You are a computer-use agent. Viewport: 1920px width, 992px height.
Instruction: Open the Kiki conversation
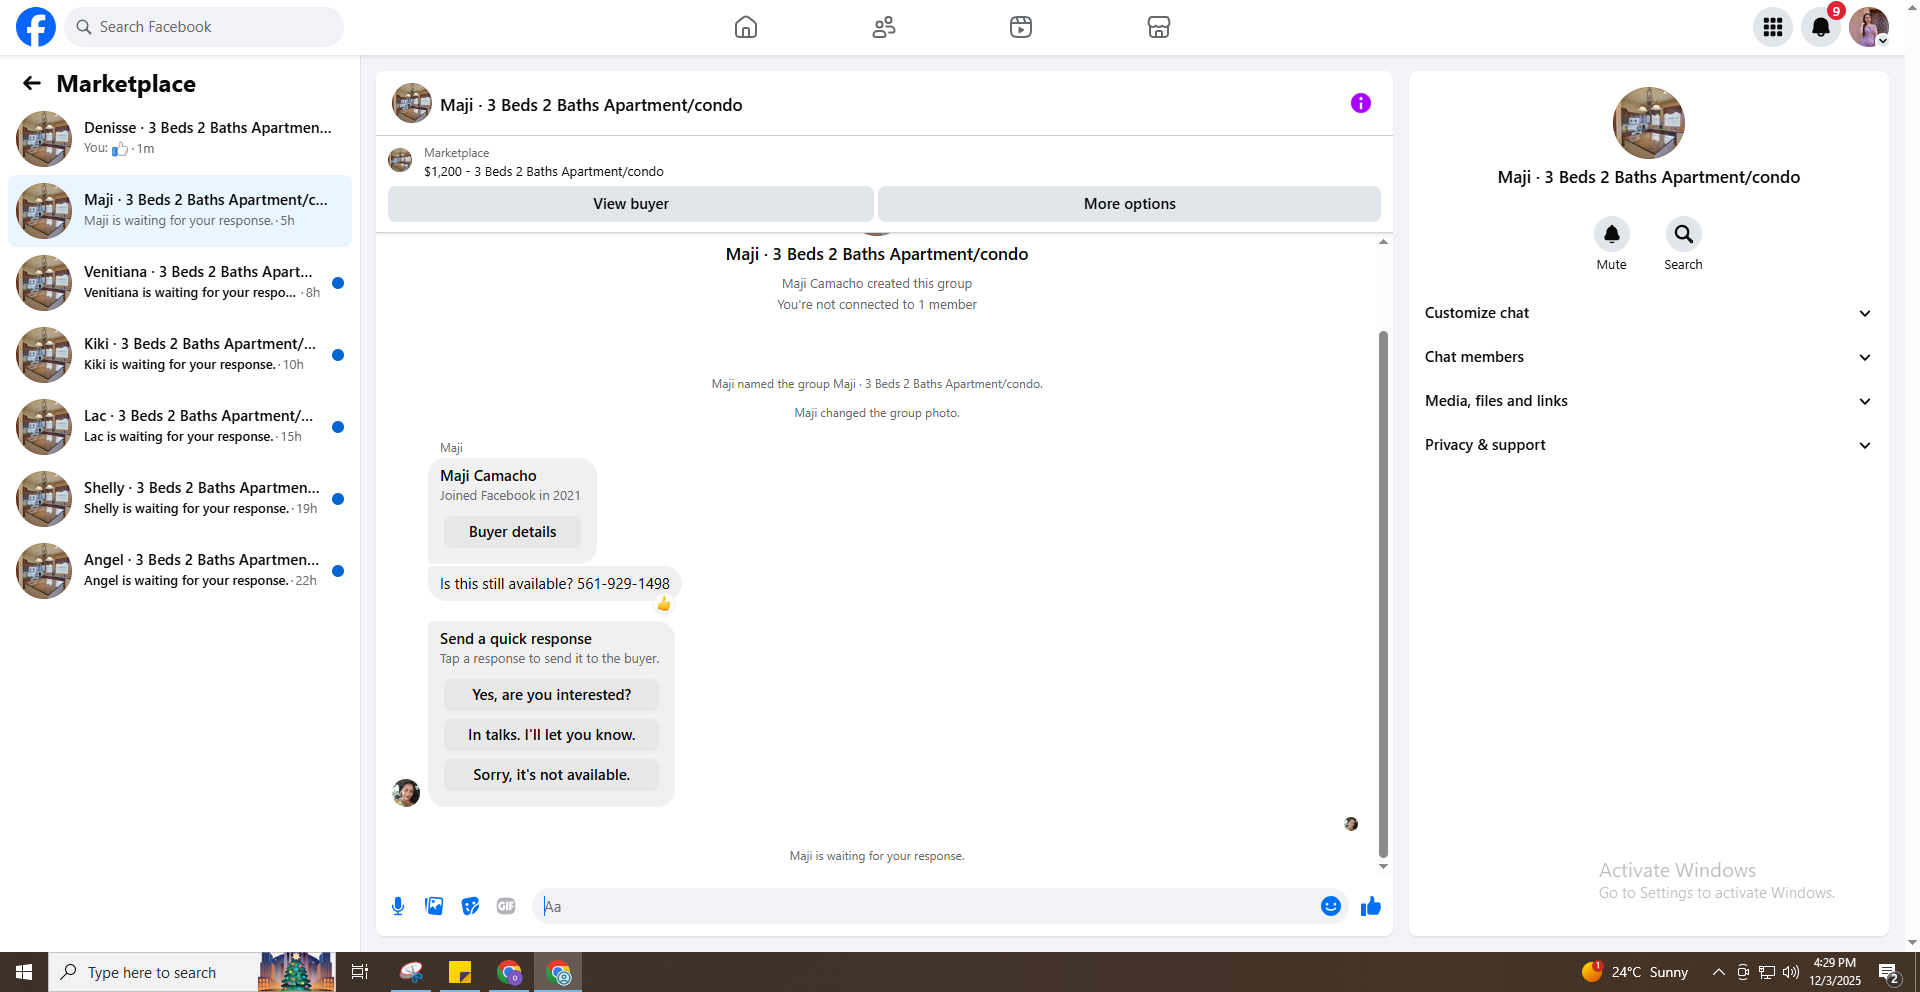click(180, 355)
